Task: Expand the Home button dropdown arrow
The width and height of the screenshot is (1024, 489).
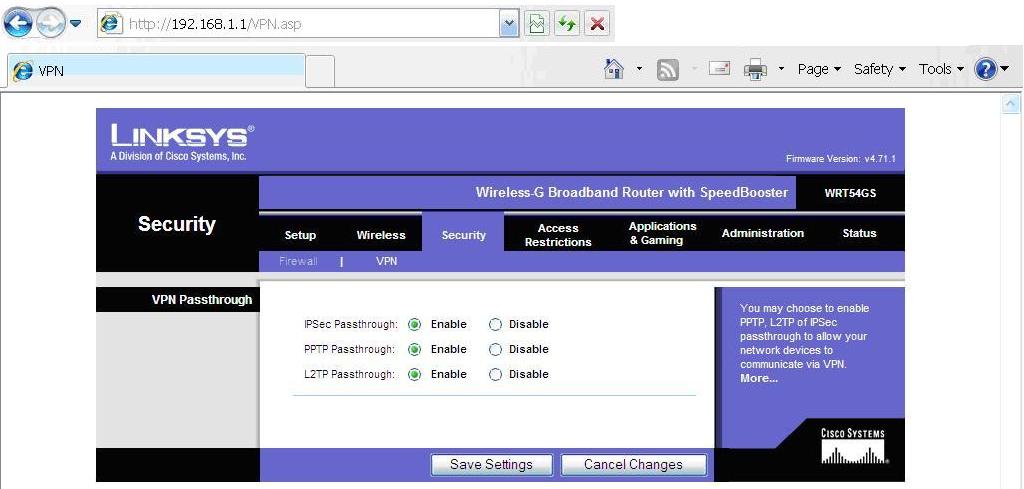Action: click(x=639, y=69)
